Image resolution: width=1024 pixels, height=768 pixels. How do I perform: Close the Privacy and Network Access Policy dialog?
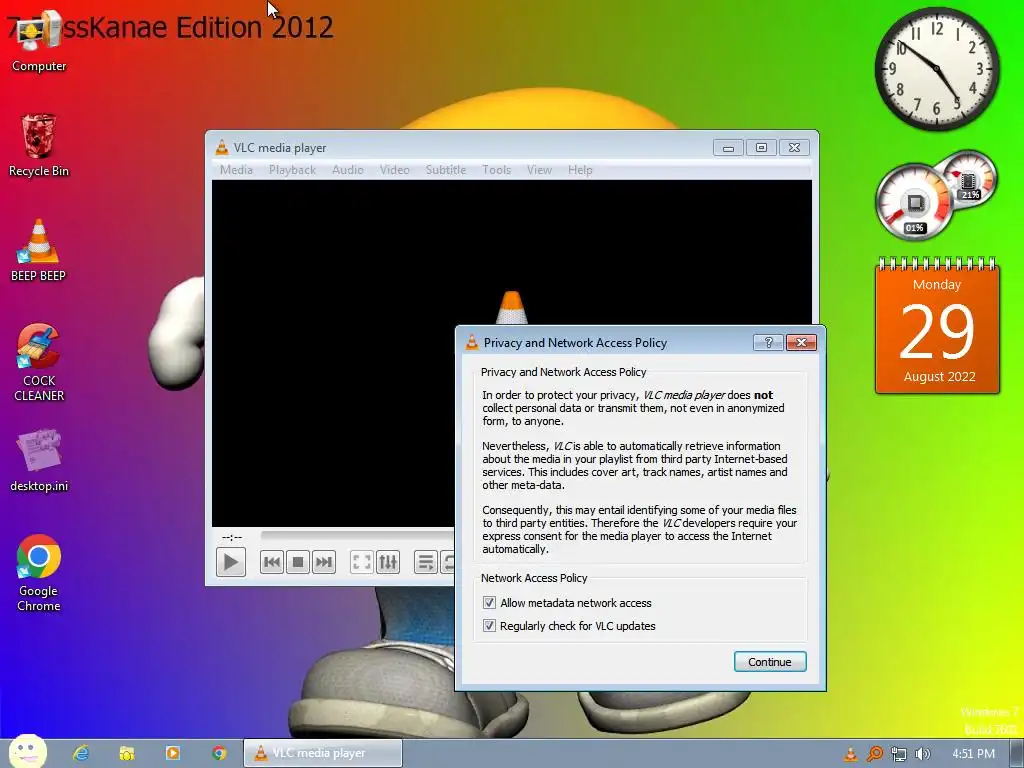[801, 342]
